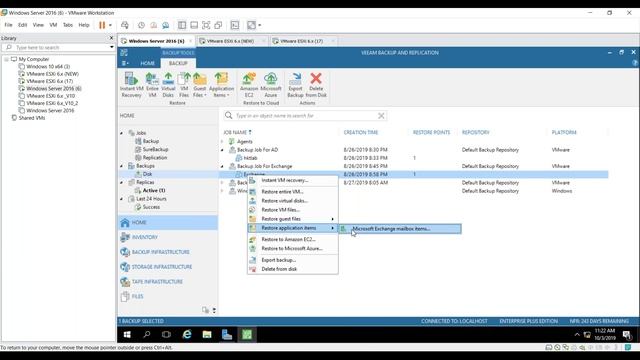Open the Veeam main menu button

click(x=125, y=63)
